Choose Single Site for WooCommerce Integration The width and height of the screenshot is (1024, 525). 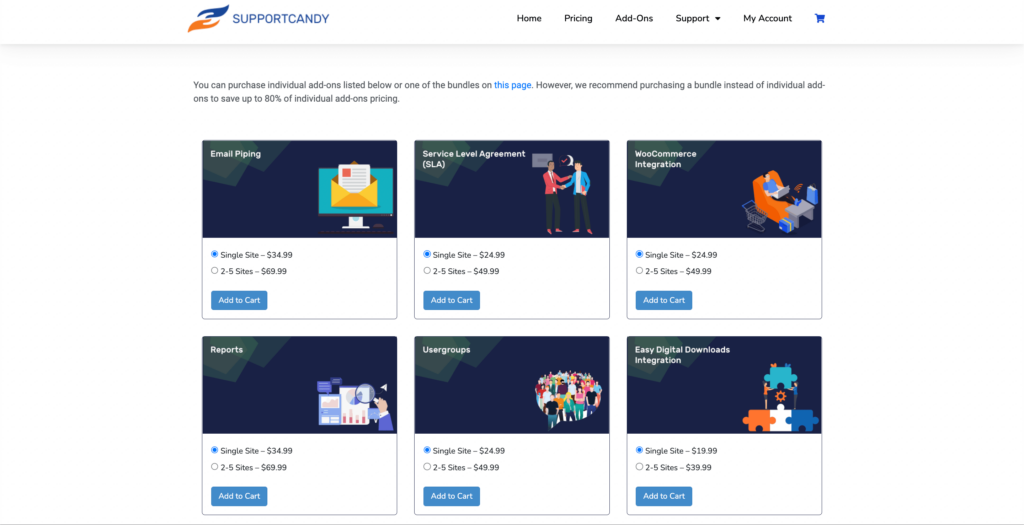pos(639,254)
